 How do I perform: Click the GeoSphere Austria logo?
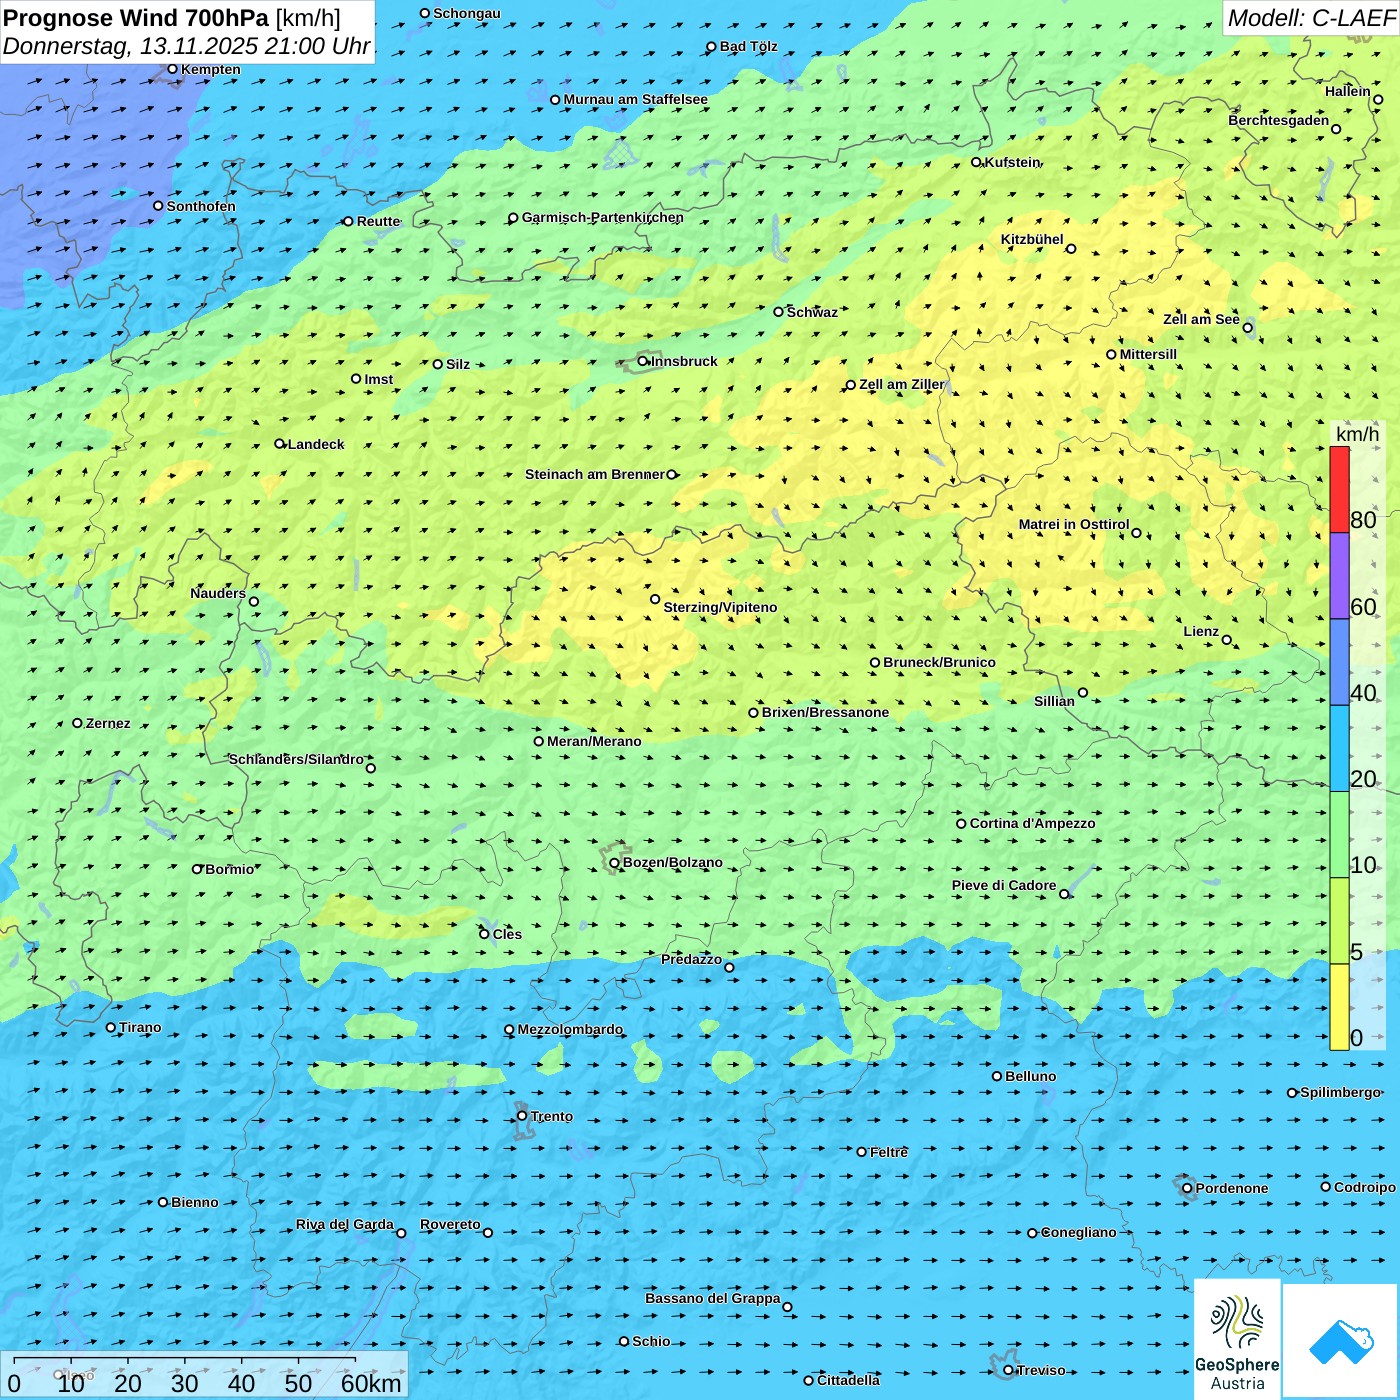(1237, 1339)
